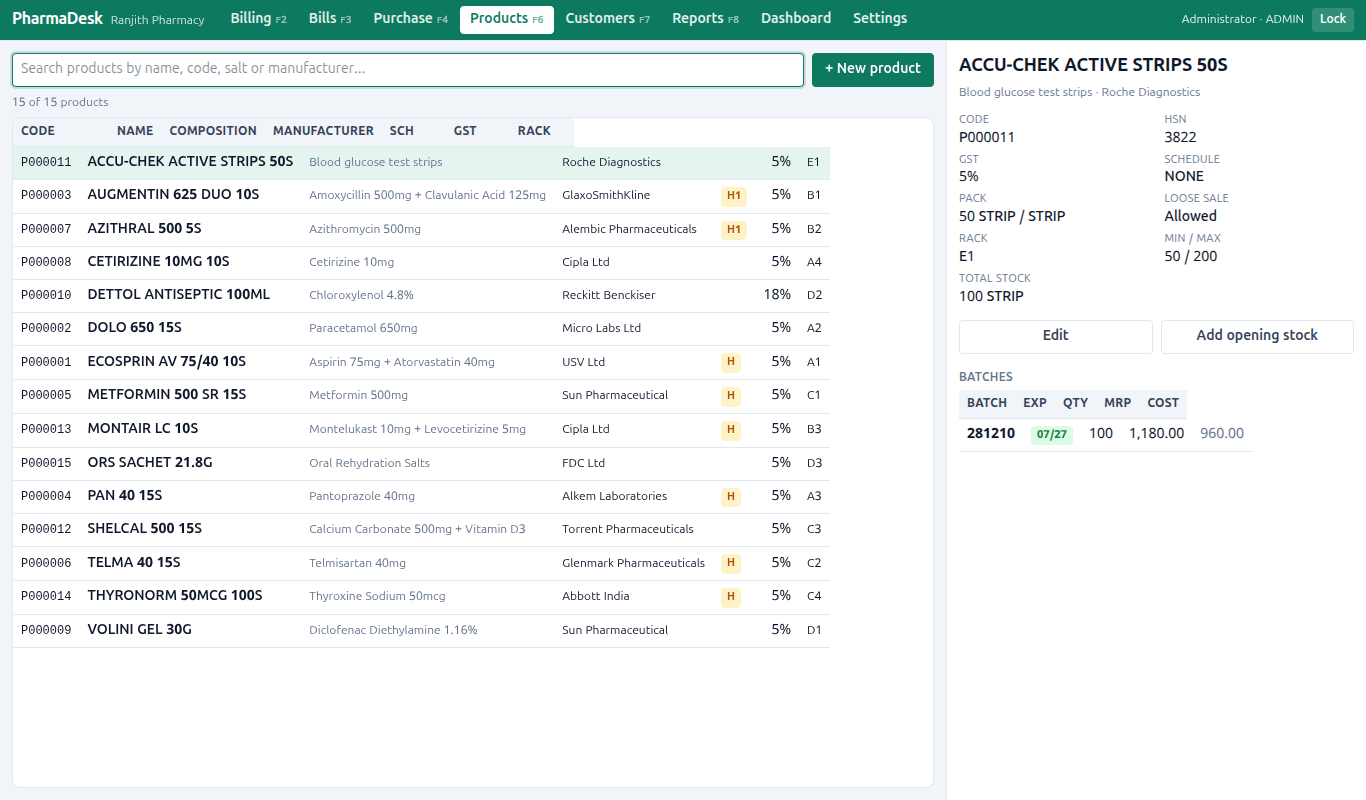Click the H schedule badge on THYRONORM
The width and height of the screenshot is (1366, 800).
pyautogui.click(x=731, y=597)
